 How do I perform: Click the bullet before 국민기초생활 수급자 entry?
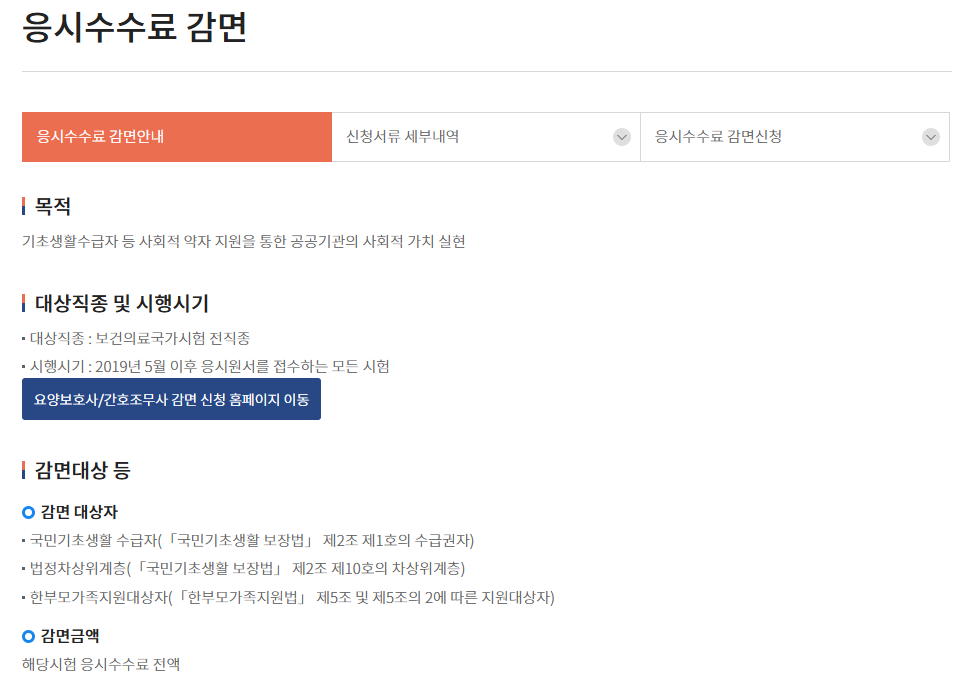click(x=25, y=539)
